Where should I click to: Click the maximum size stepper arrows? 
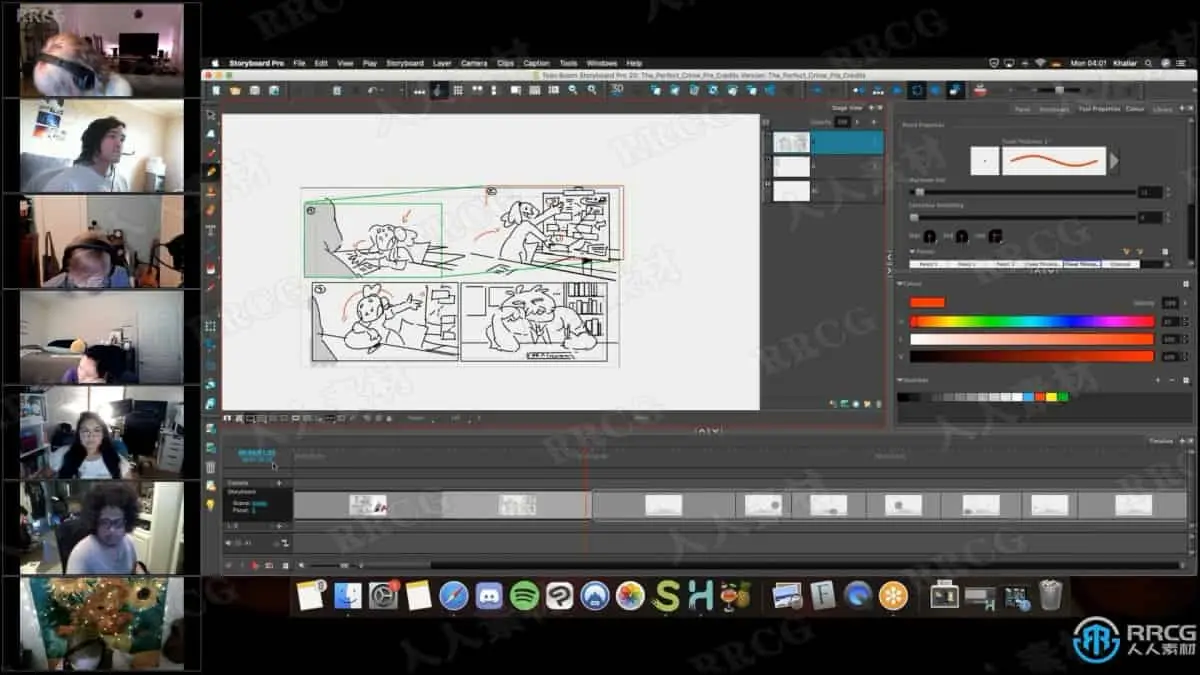(x=1166, y=192)
